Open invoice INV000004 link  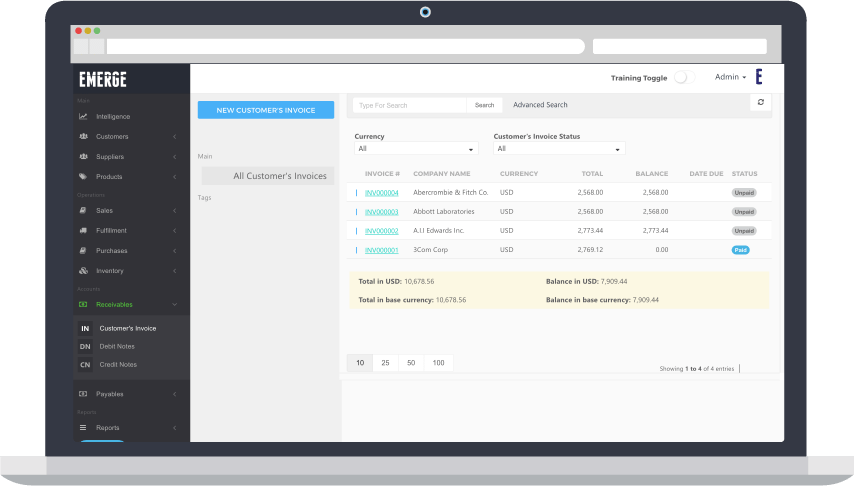[x=381, y=193]
